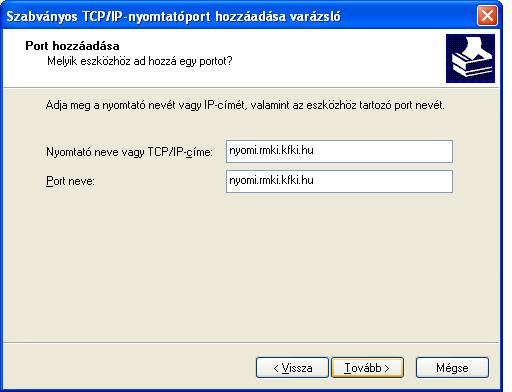Click the "Melyik eszközhöz ad hozzá egy portot?" subtitle
Viewport: 512px width, 392px height.
tap(140, 61)
